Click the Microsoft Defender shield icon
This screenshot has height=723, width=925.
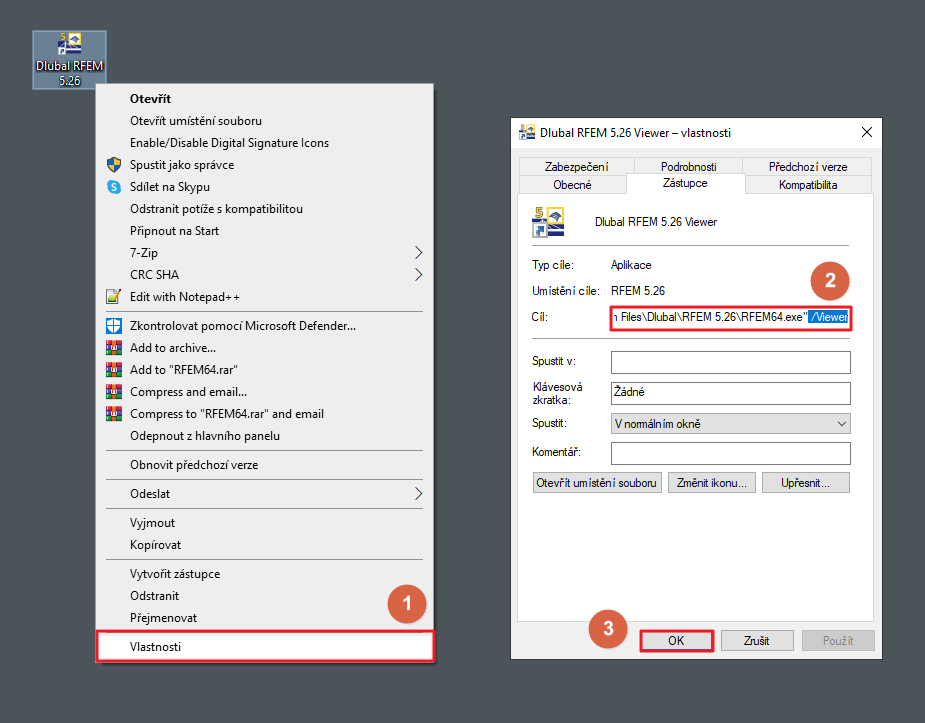(x=114, y=326)
